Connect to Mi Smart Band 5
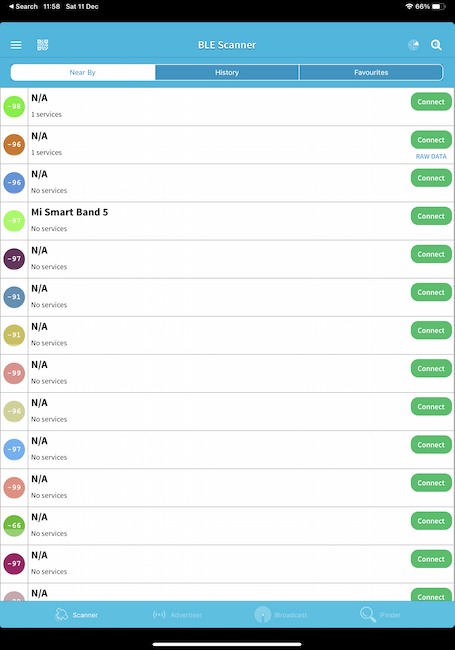This screenshot has height=650, width=455. pos(431,216)
